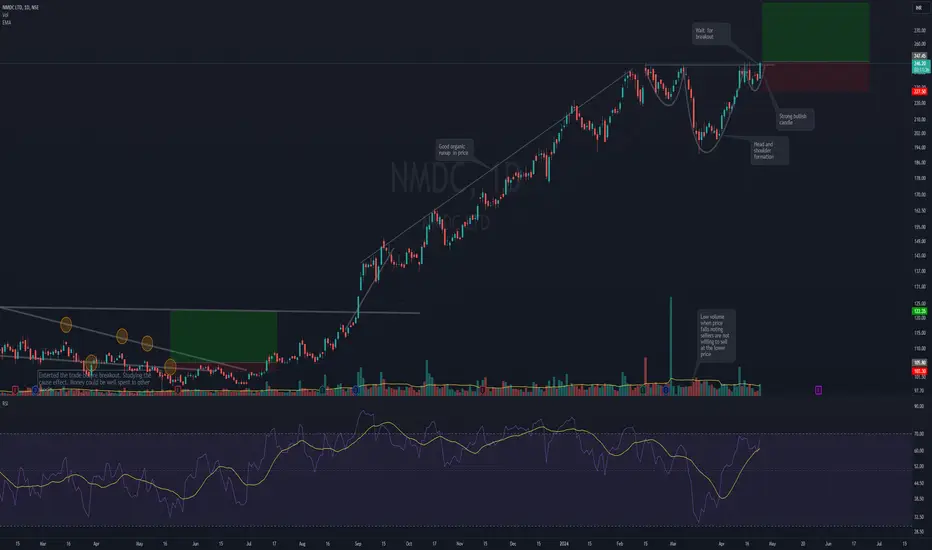Screen dimensions: 932x550
Task: Click the '2024' label on the time axis
Action: point(563,543)
